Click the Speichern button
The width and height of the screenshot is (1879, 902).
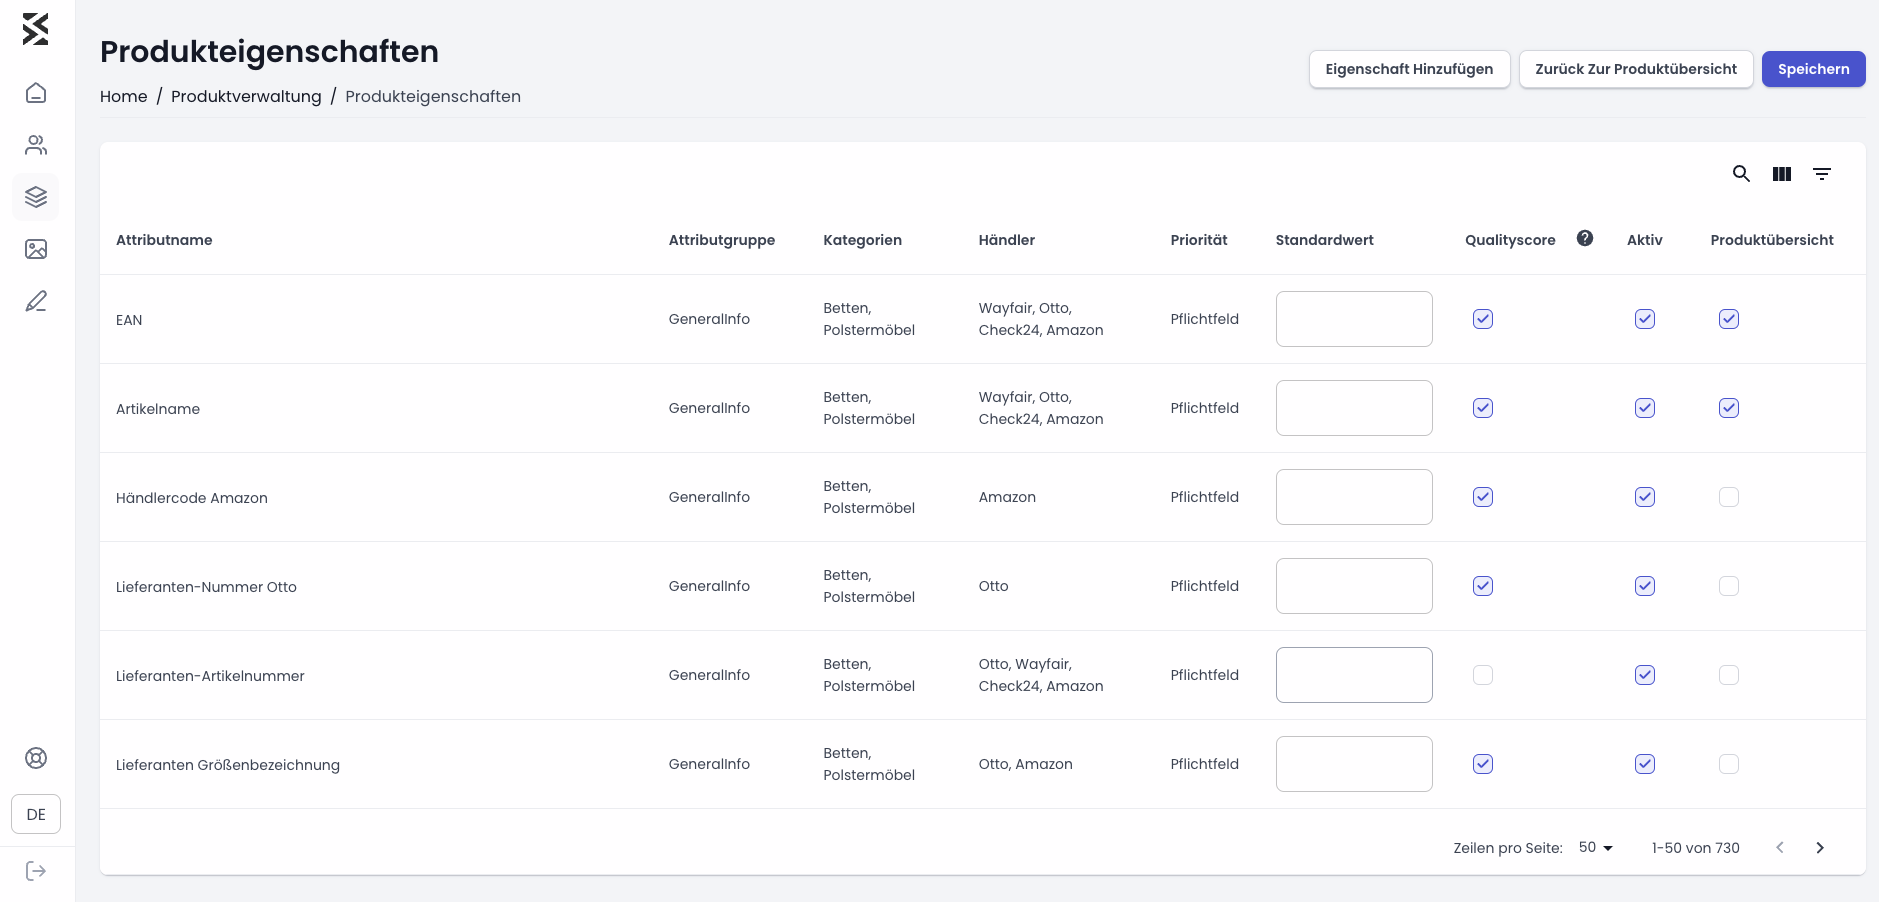1814,69
